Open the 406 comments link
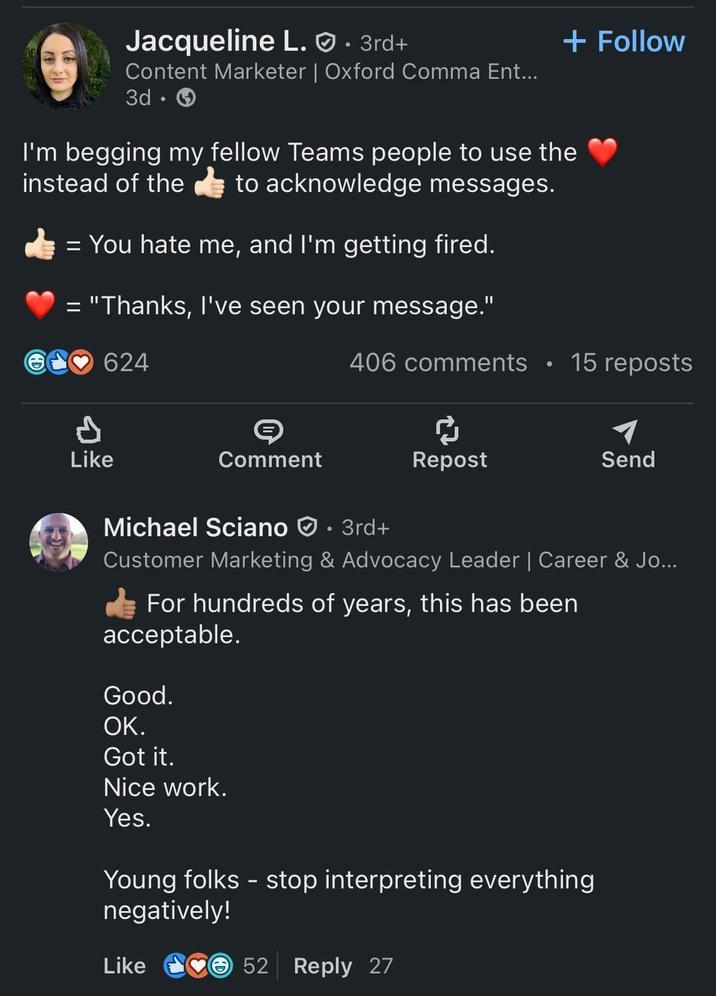Viewport: 716px width, 996px height. tap(438, 362)
